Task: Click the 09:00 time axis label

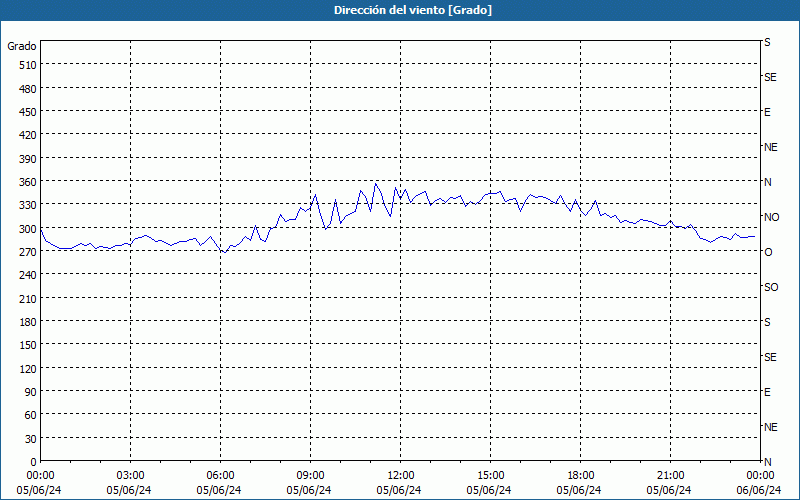Action: point(310,476)
